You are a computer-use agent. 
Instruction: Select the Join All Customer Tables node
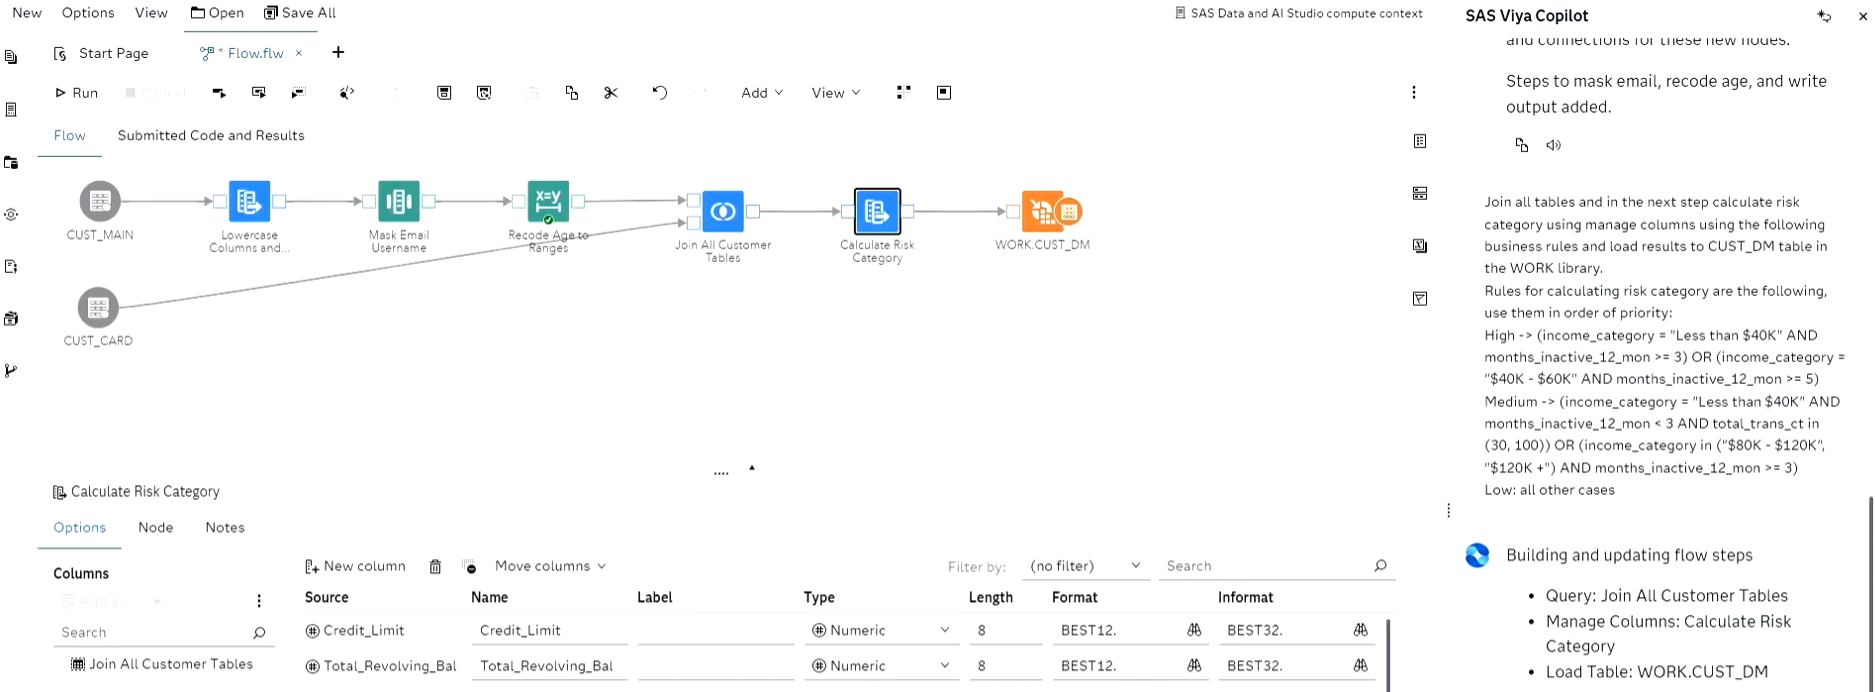tap(723, 212)
